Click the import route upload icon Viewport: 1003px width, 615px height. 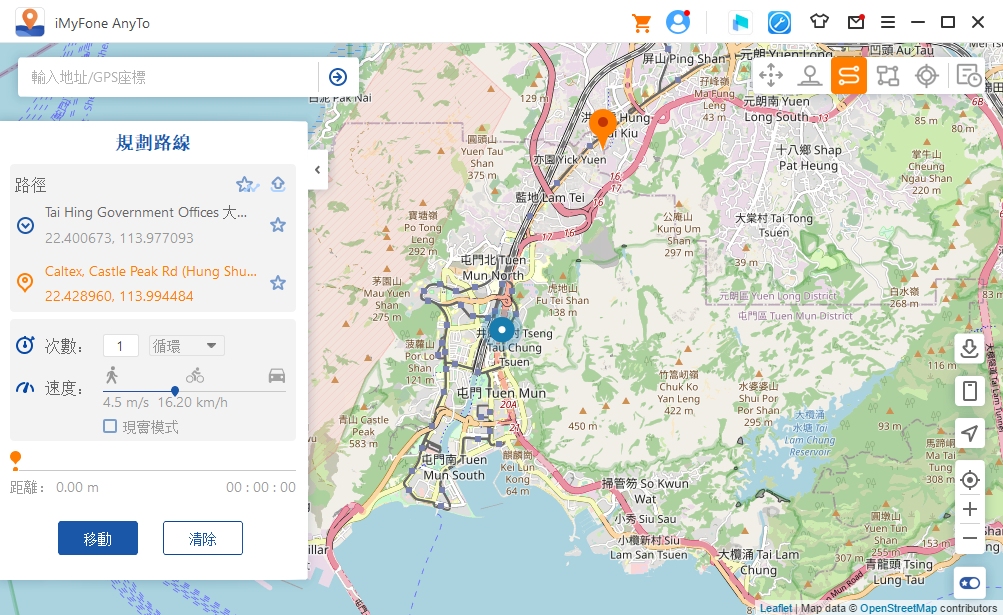(x=278, y=184)
